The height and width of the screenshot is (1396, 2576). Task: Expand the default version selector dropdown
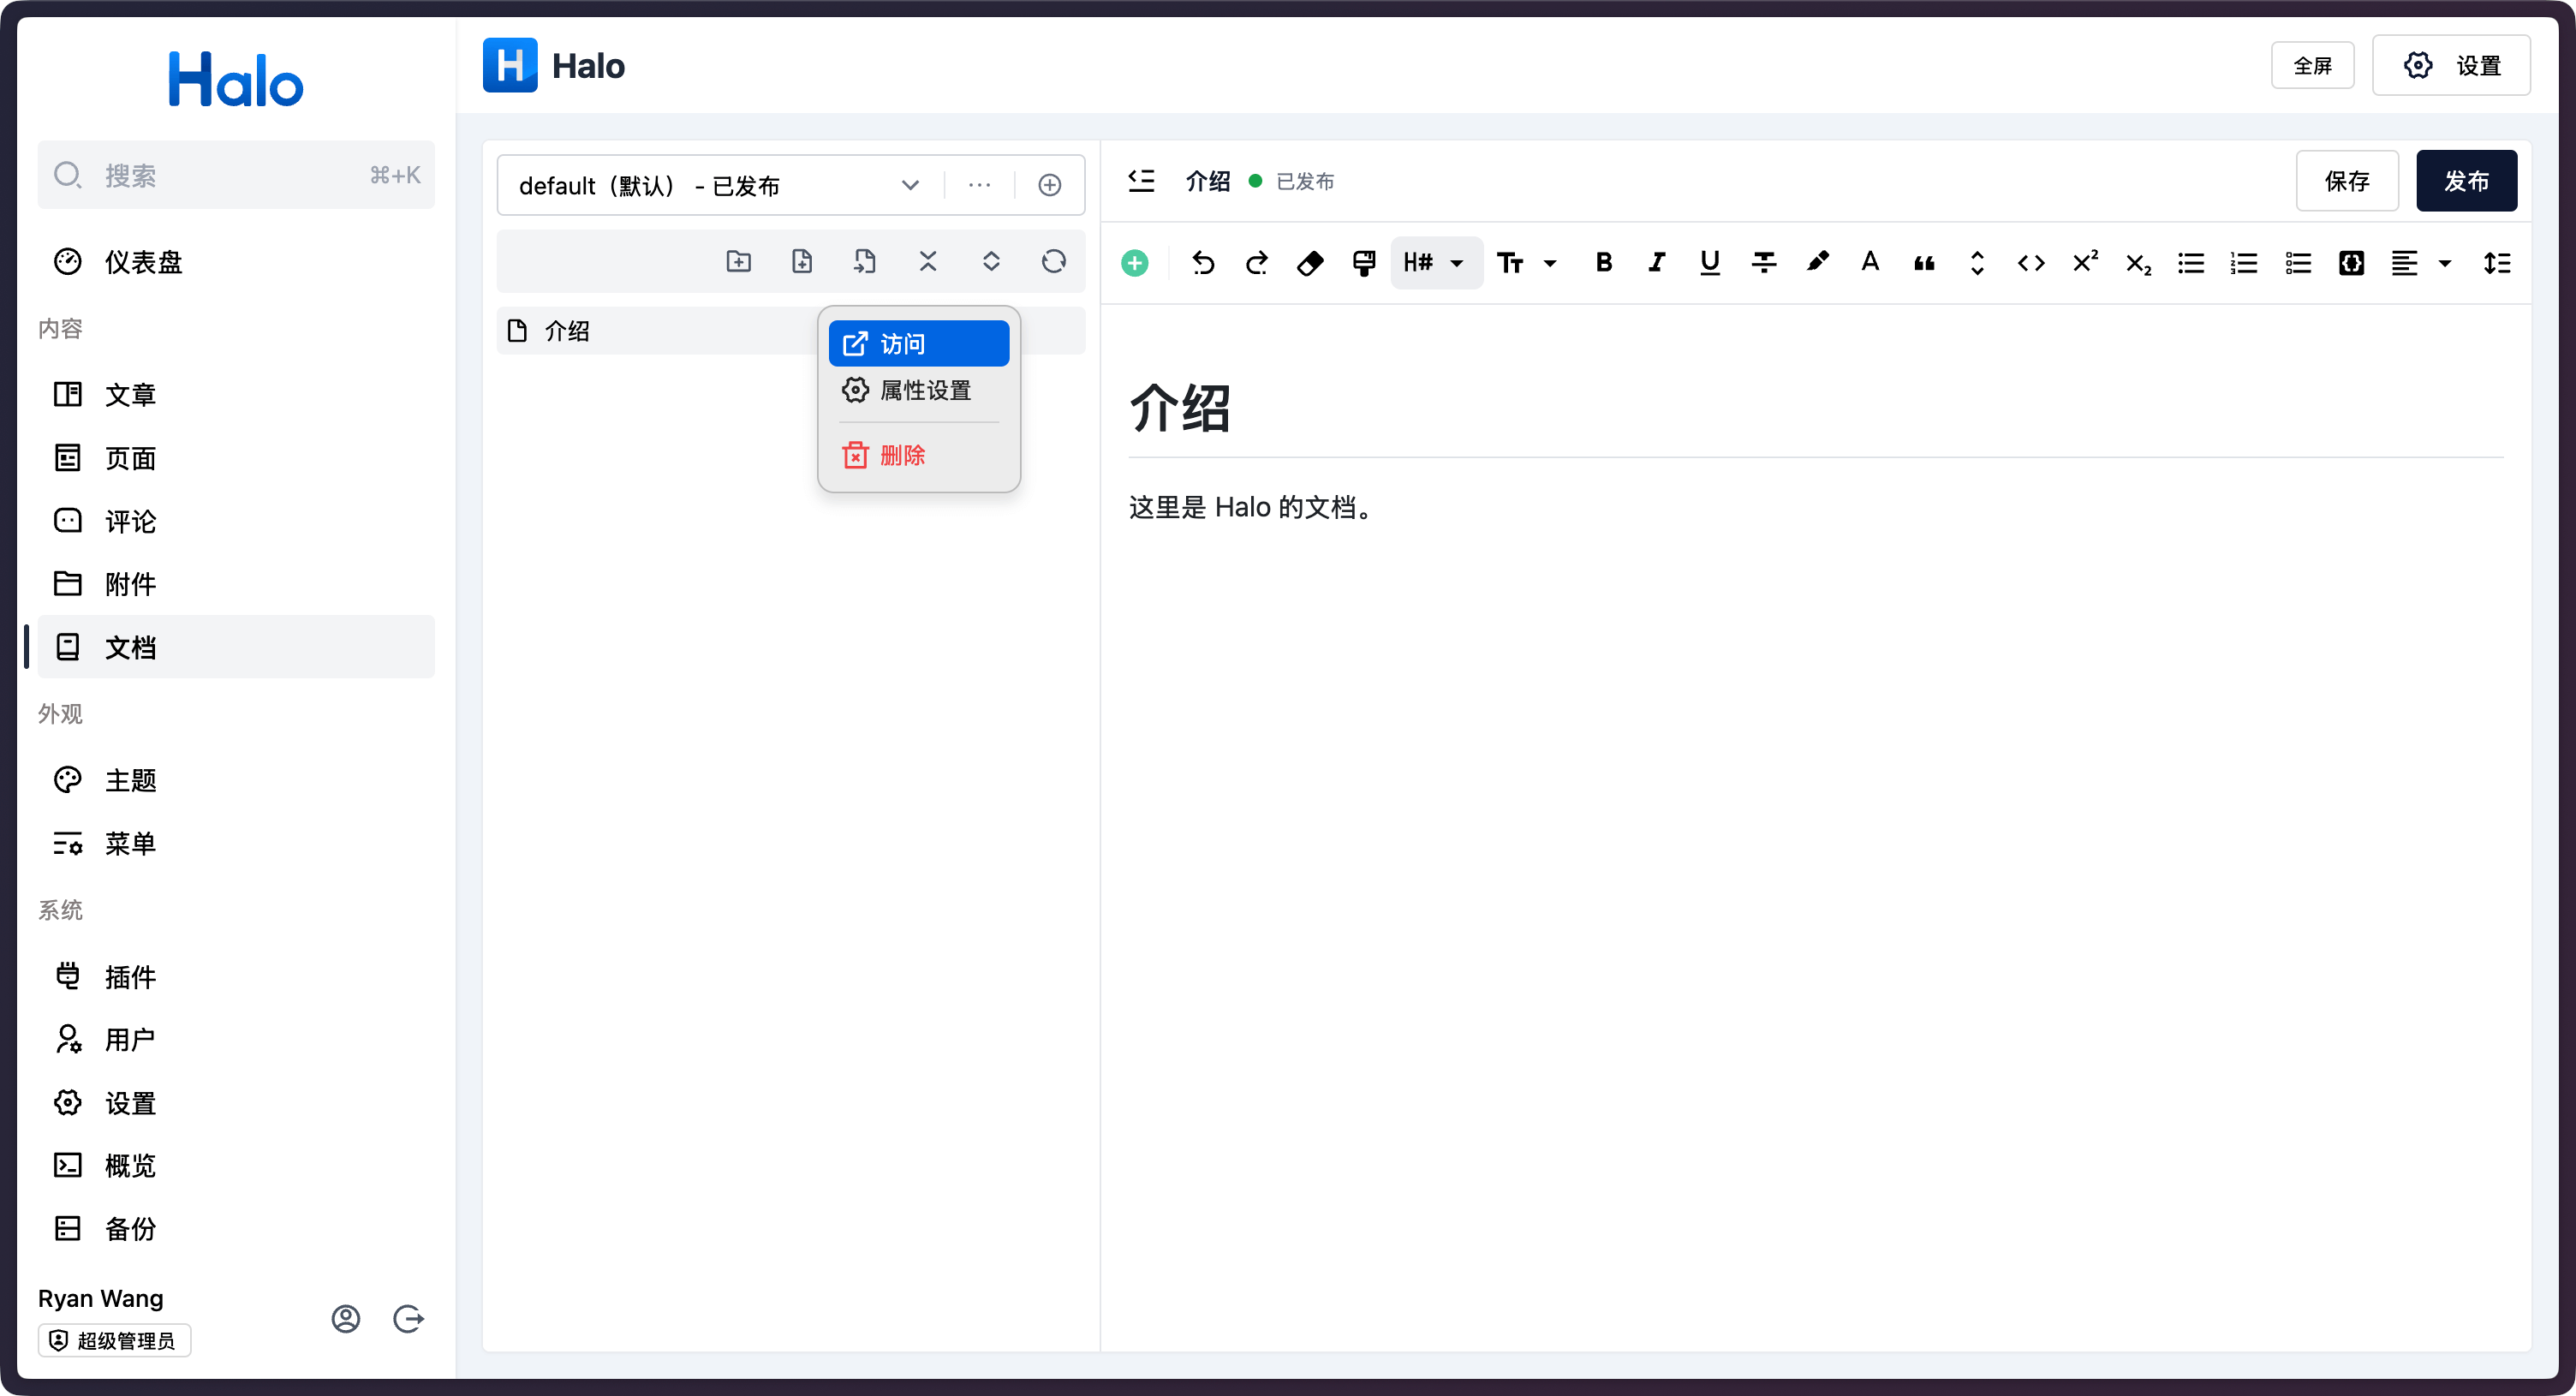point(909,185)
